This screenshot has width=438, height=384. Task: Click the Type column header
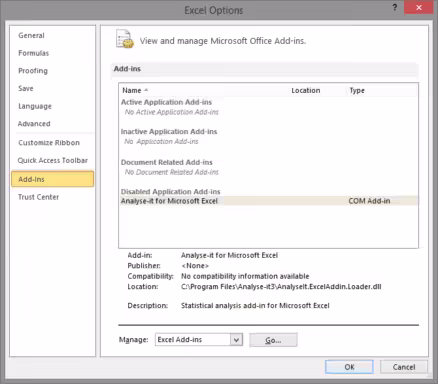click(x=357, y=90)
